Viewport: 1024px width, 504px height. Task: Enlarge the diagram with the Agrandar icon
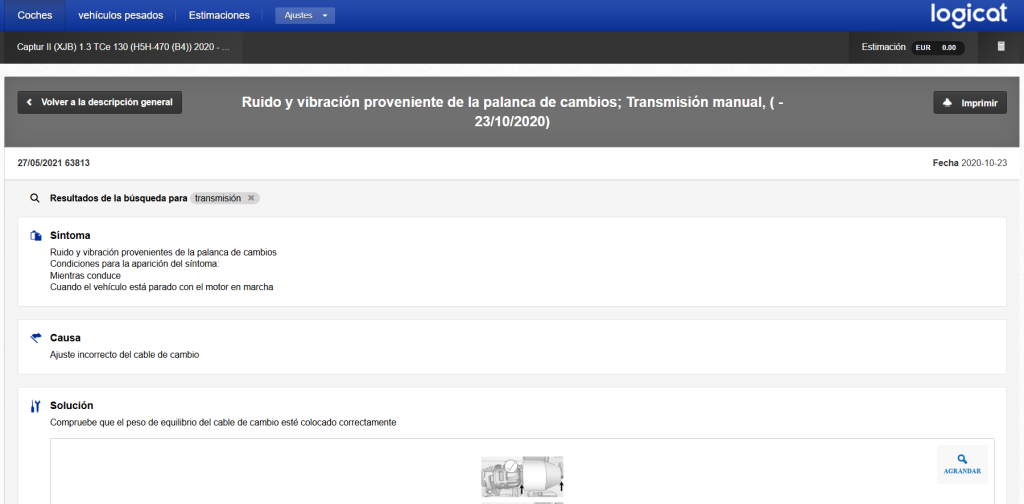[961, 464]
